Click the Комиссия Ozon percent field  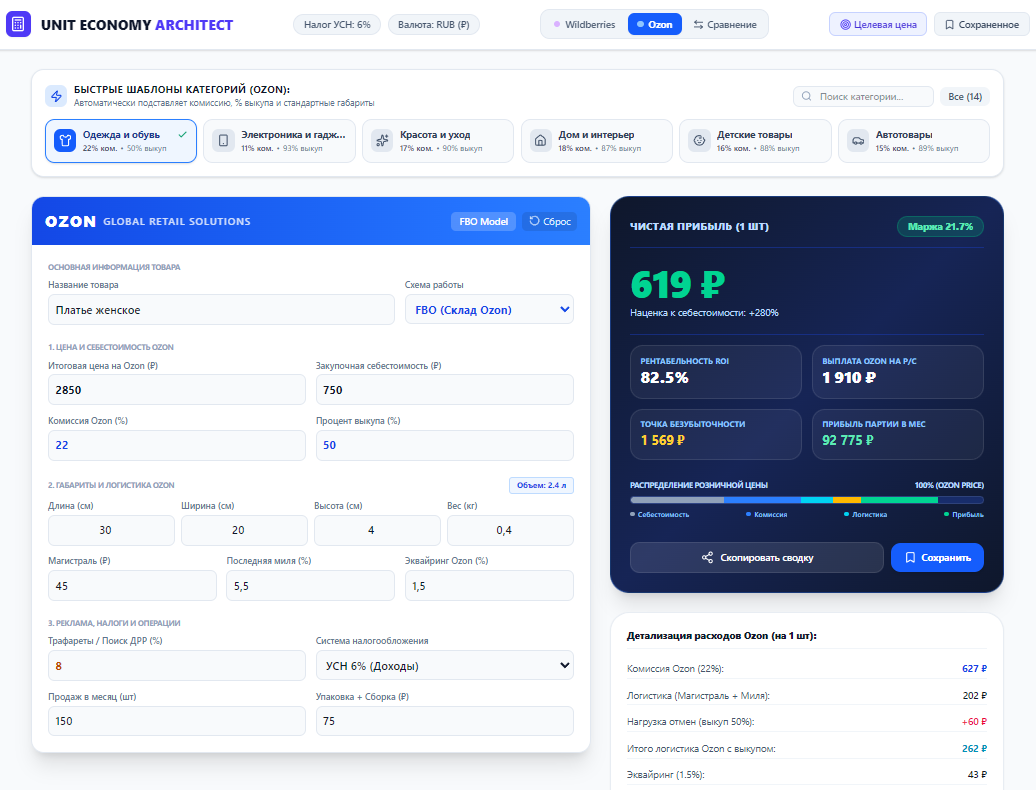coord(176,445)
